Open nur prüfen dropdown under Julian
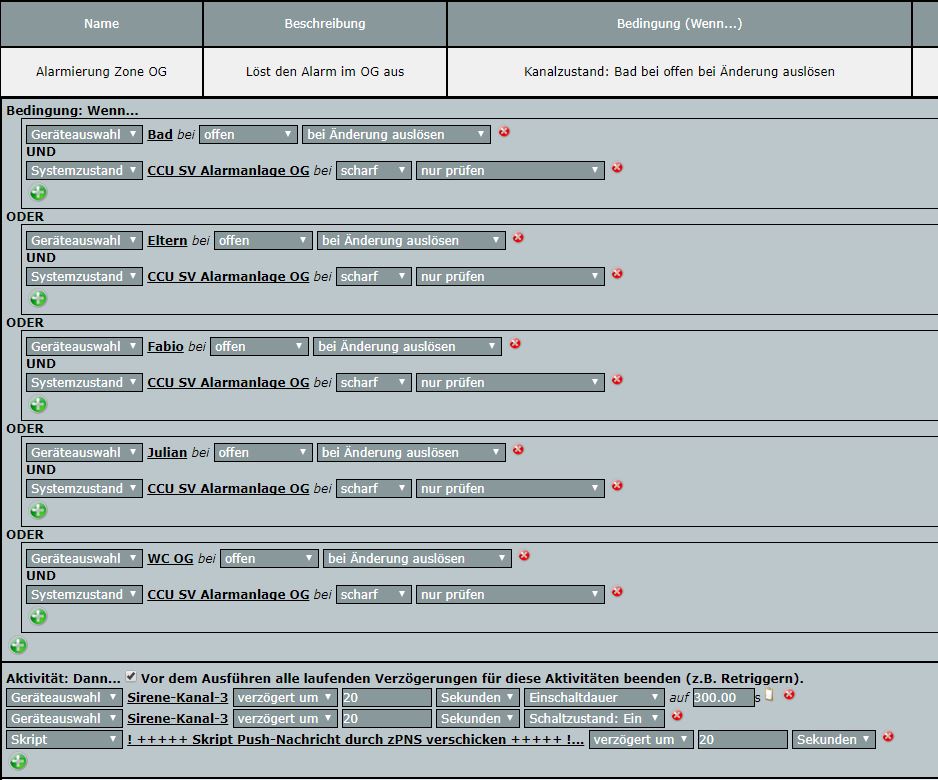938x780 pixels. 510,488
